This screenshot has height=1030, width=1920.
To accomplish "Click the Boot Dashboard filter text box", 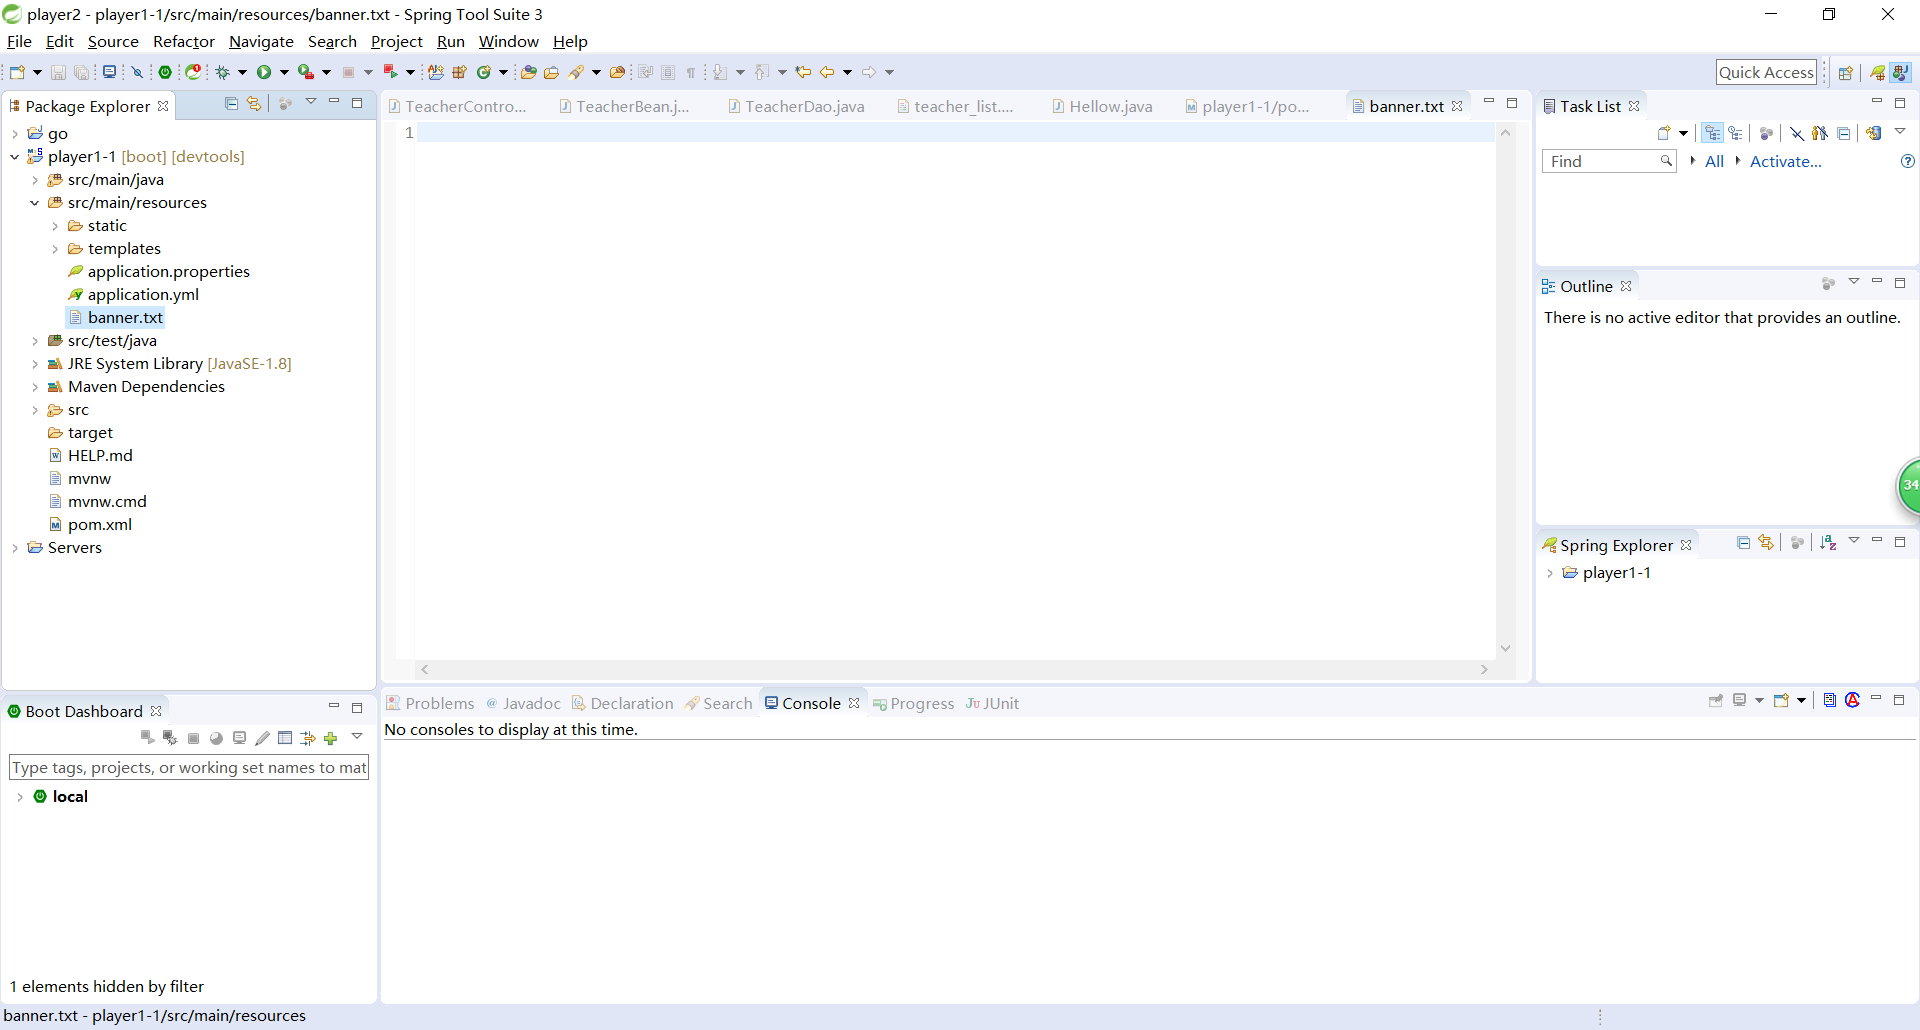I will click(189, 767).
